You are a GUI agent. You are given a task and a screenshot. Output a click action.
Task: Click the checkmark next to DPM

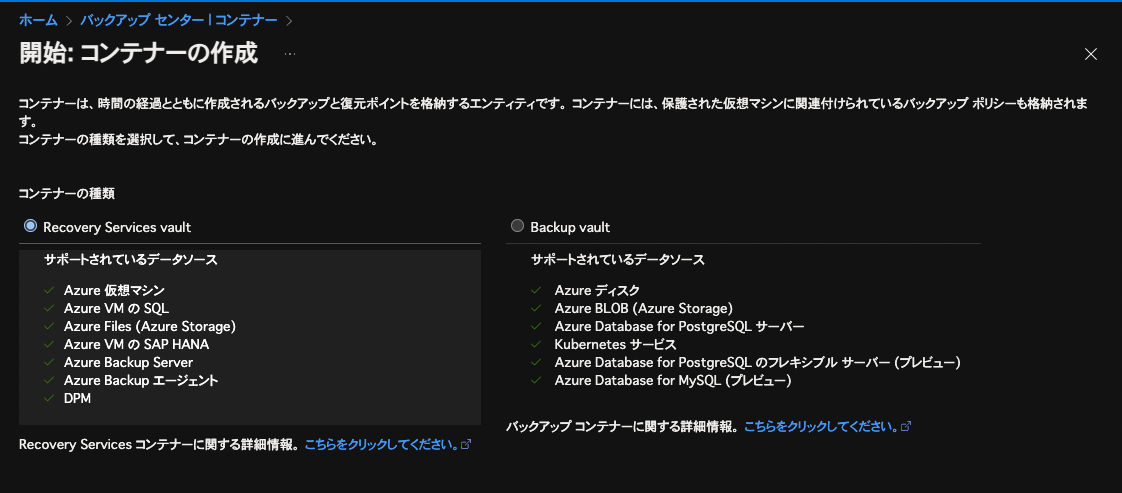coord(48,398)
